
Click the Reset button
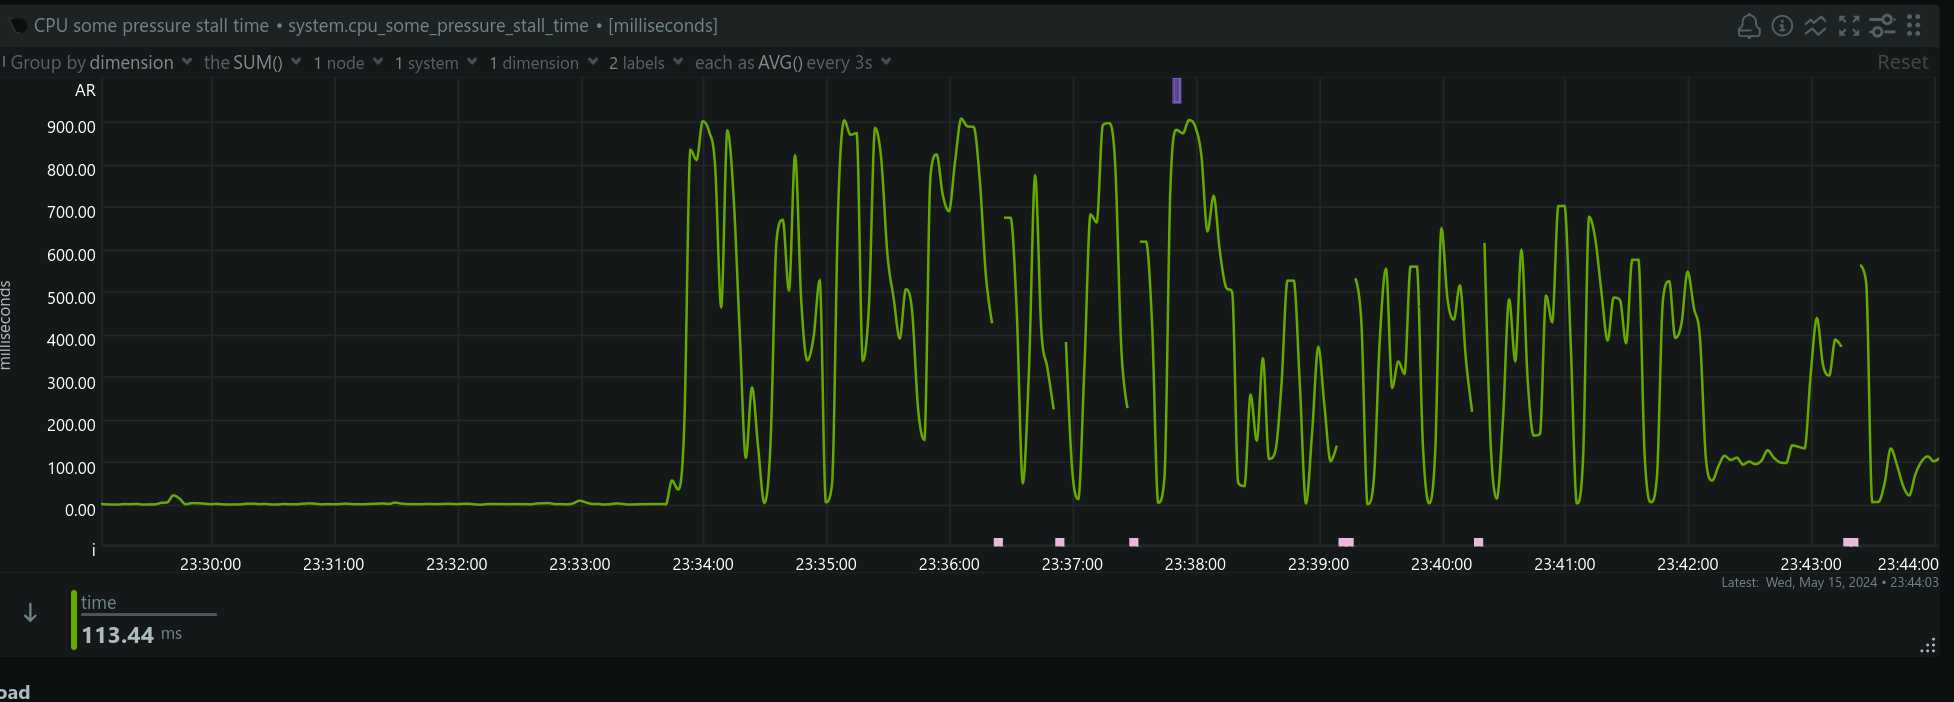[1902, 63]
